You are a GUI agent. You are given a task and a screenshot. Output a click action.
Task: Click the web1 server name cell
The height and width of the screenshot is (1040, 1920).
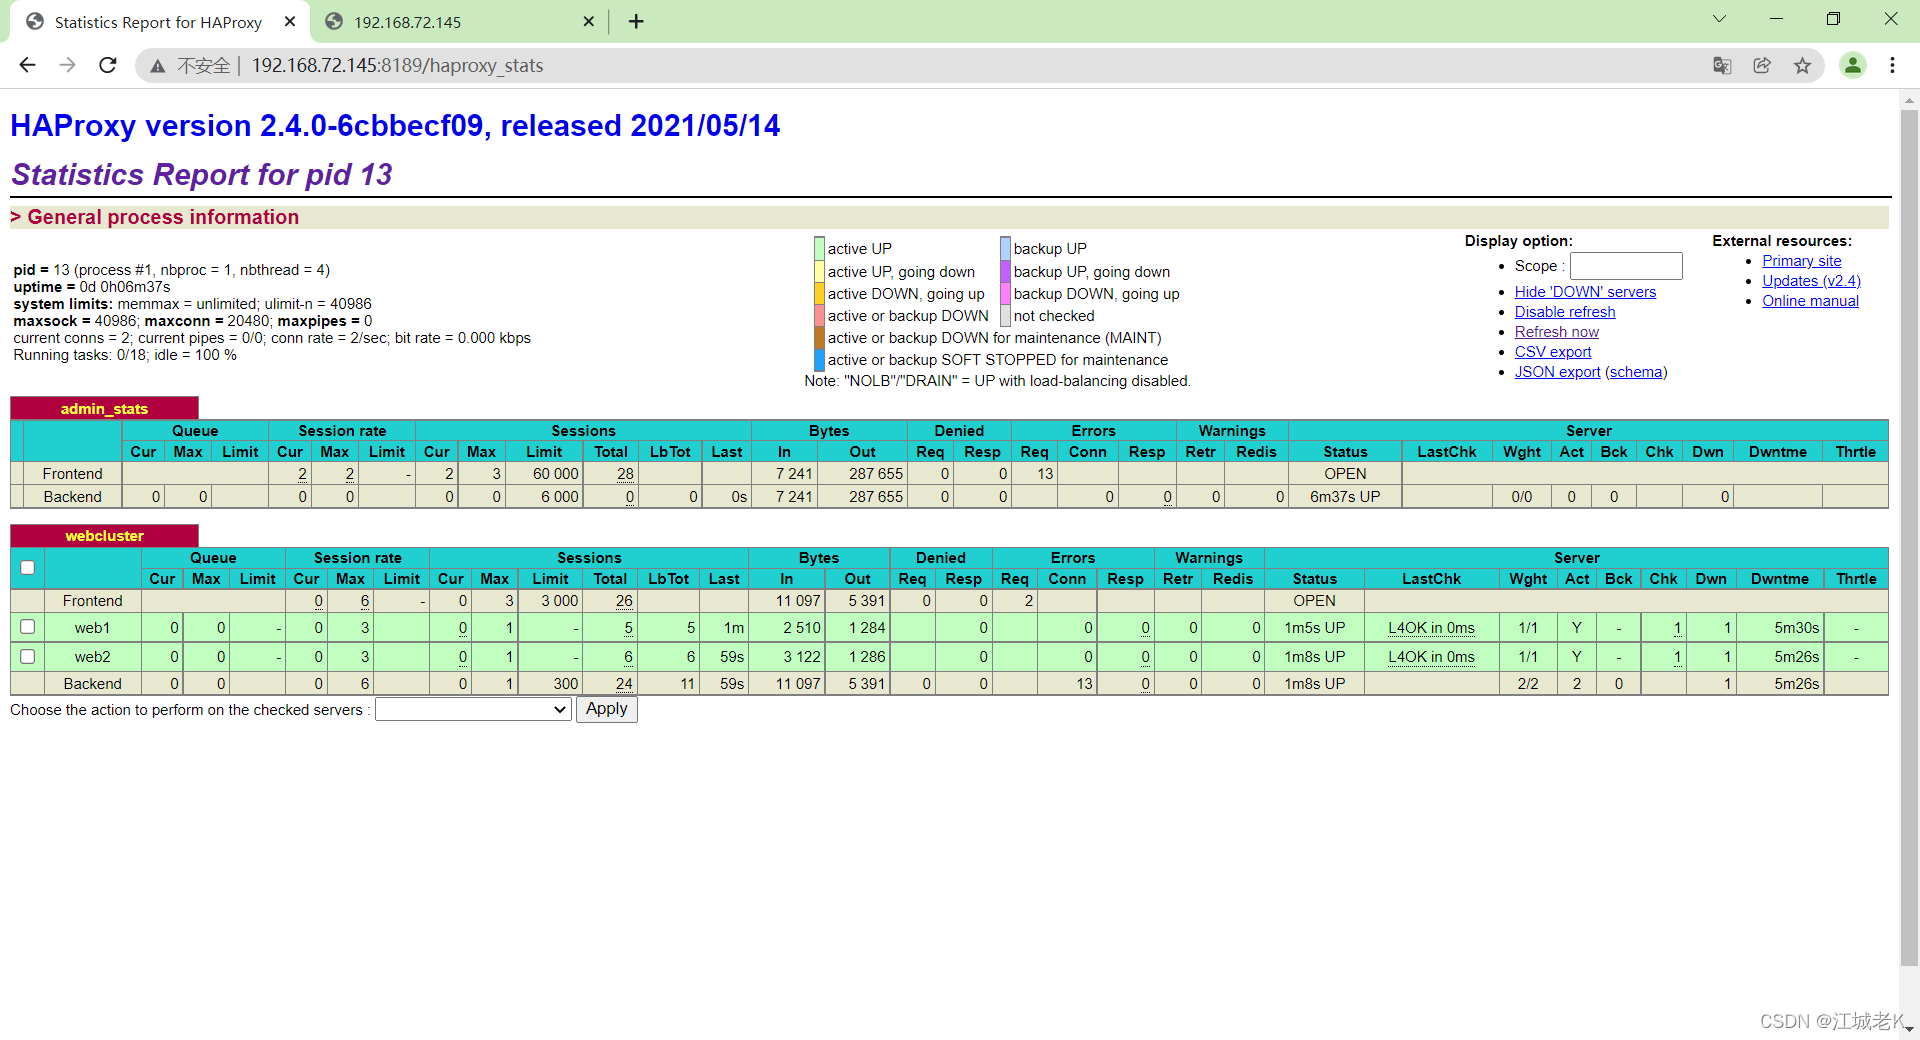point(92,628)
